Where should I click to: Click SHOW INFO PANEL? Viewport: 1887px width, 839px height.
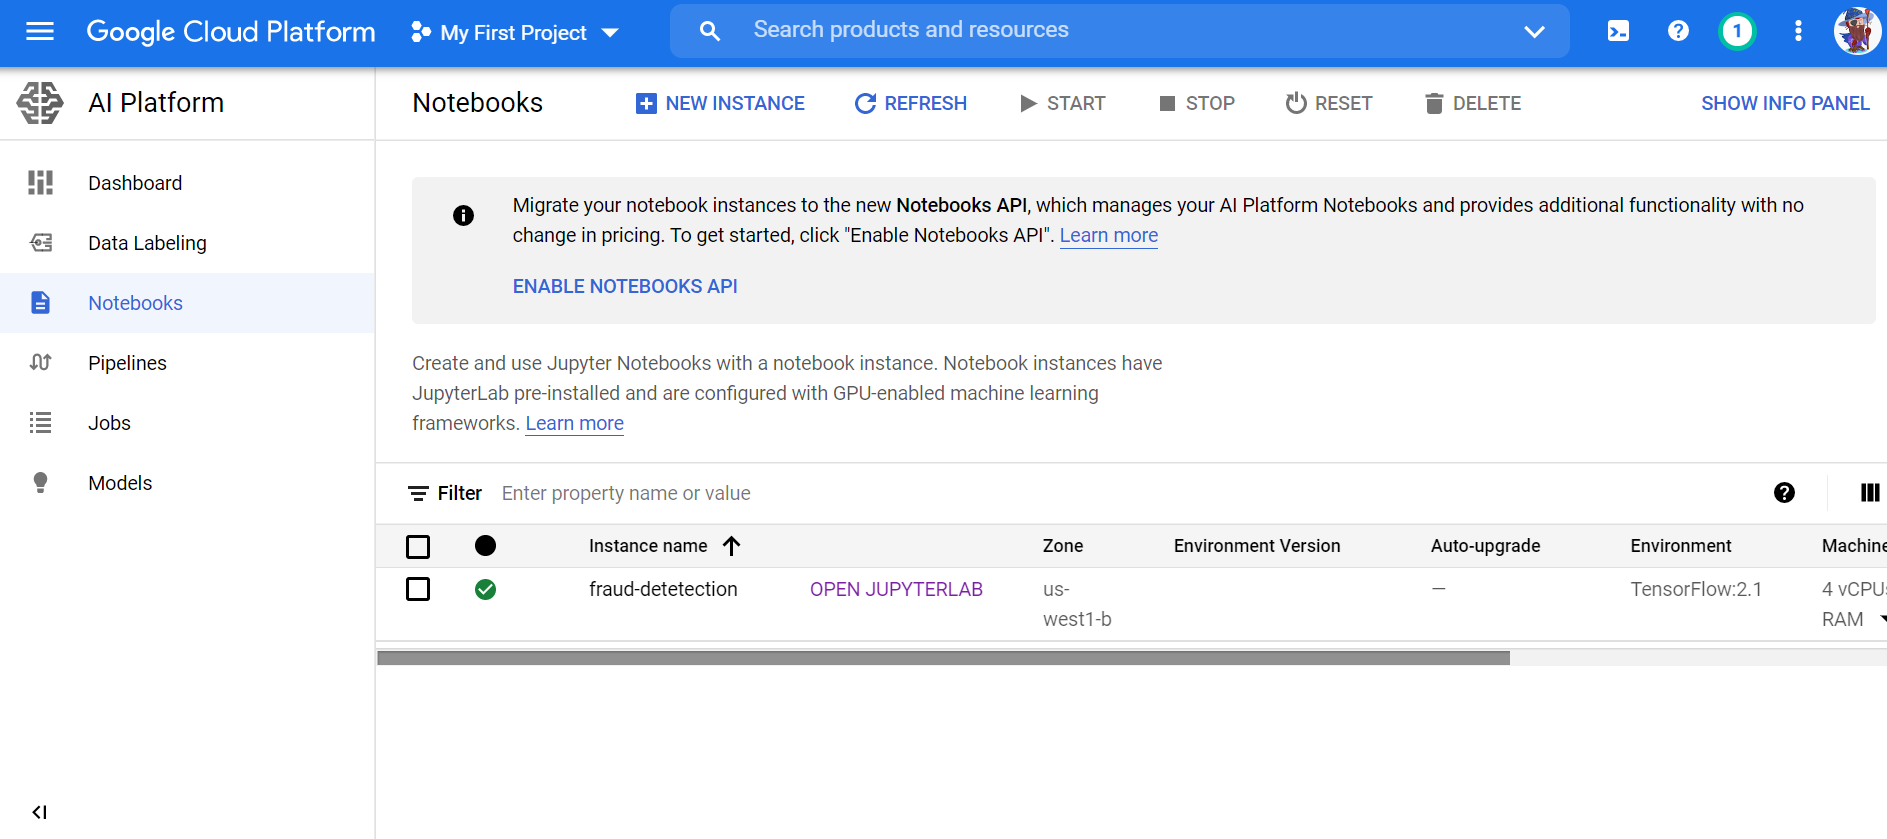coord(1785,103)
